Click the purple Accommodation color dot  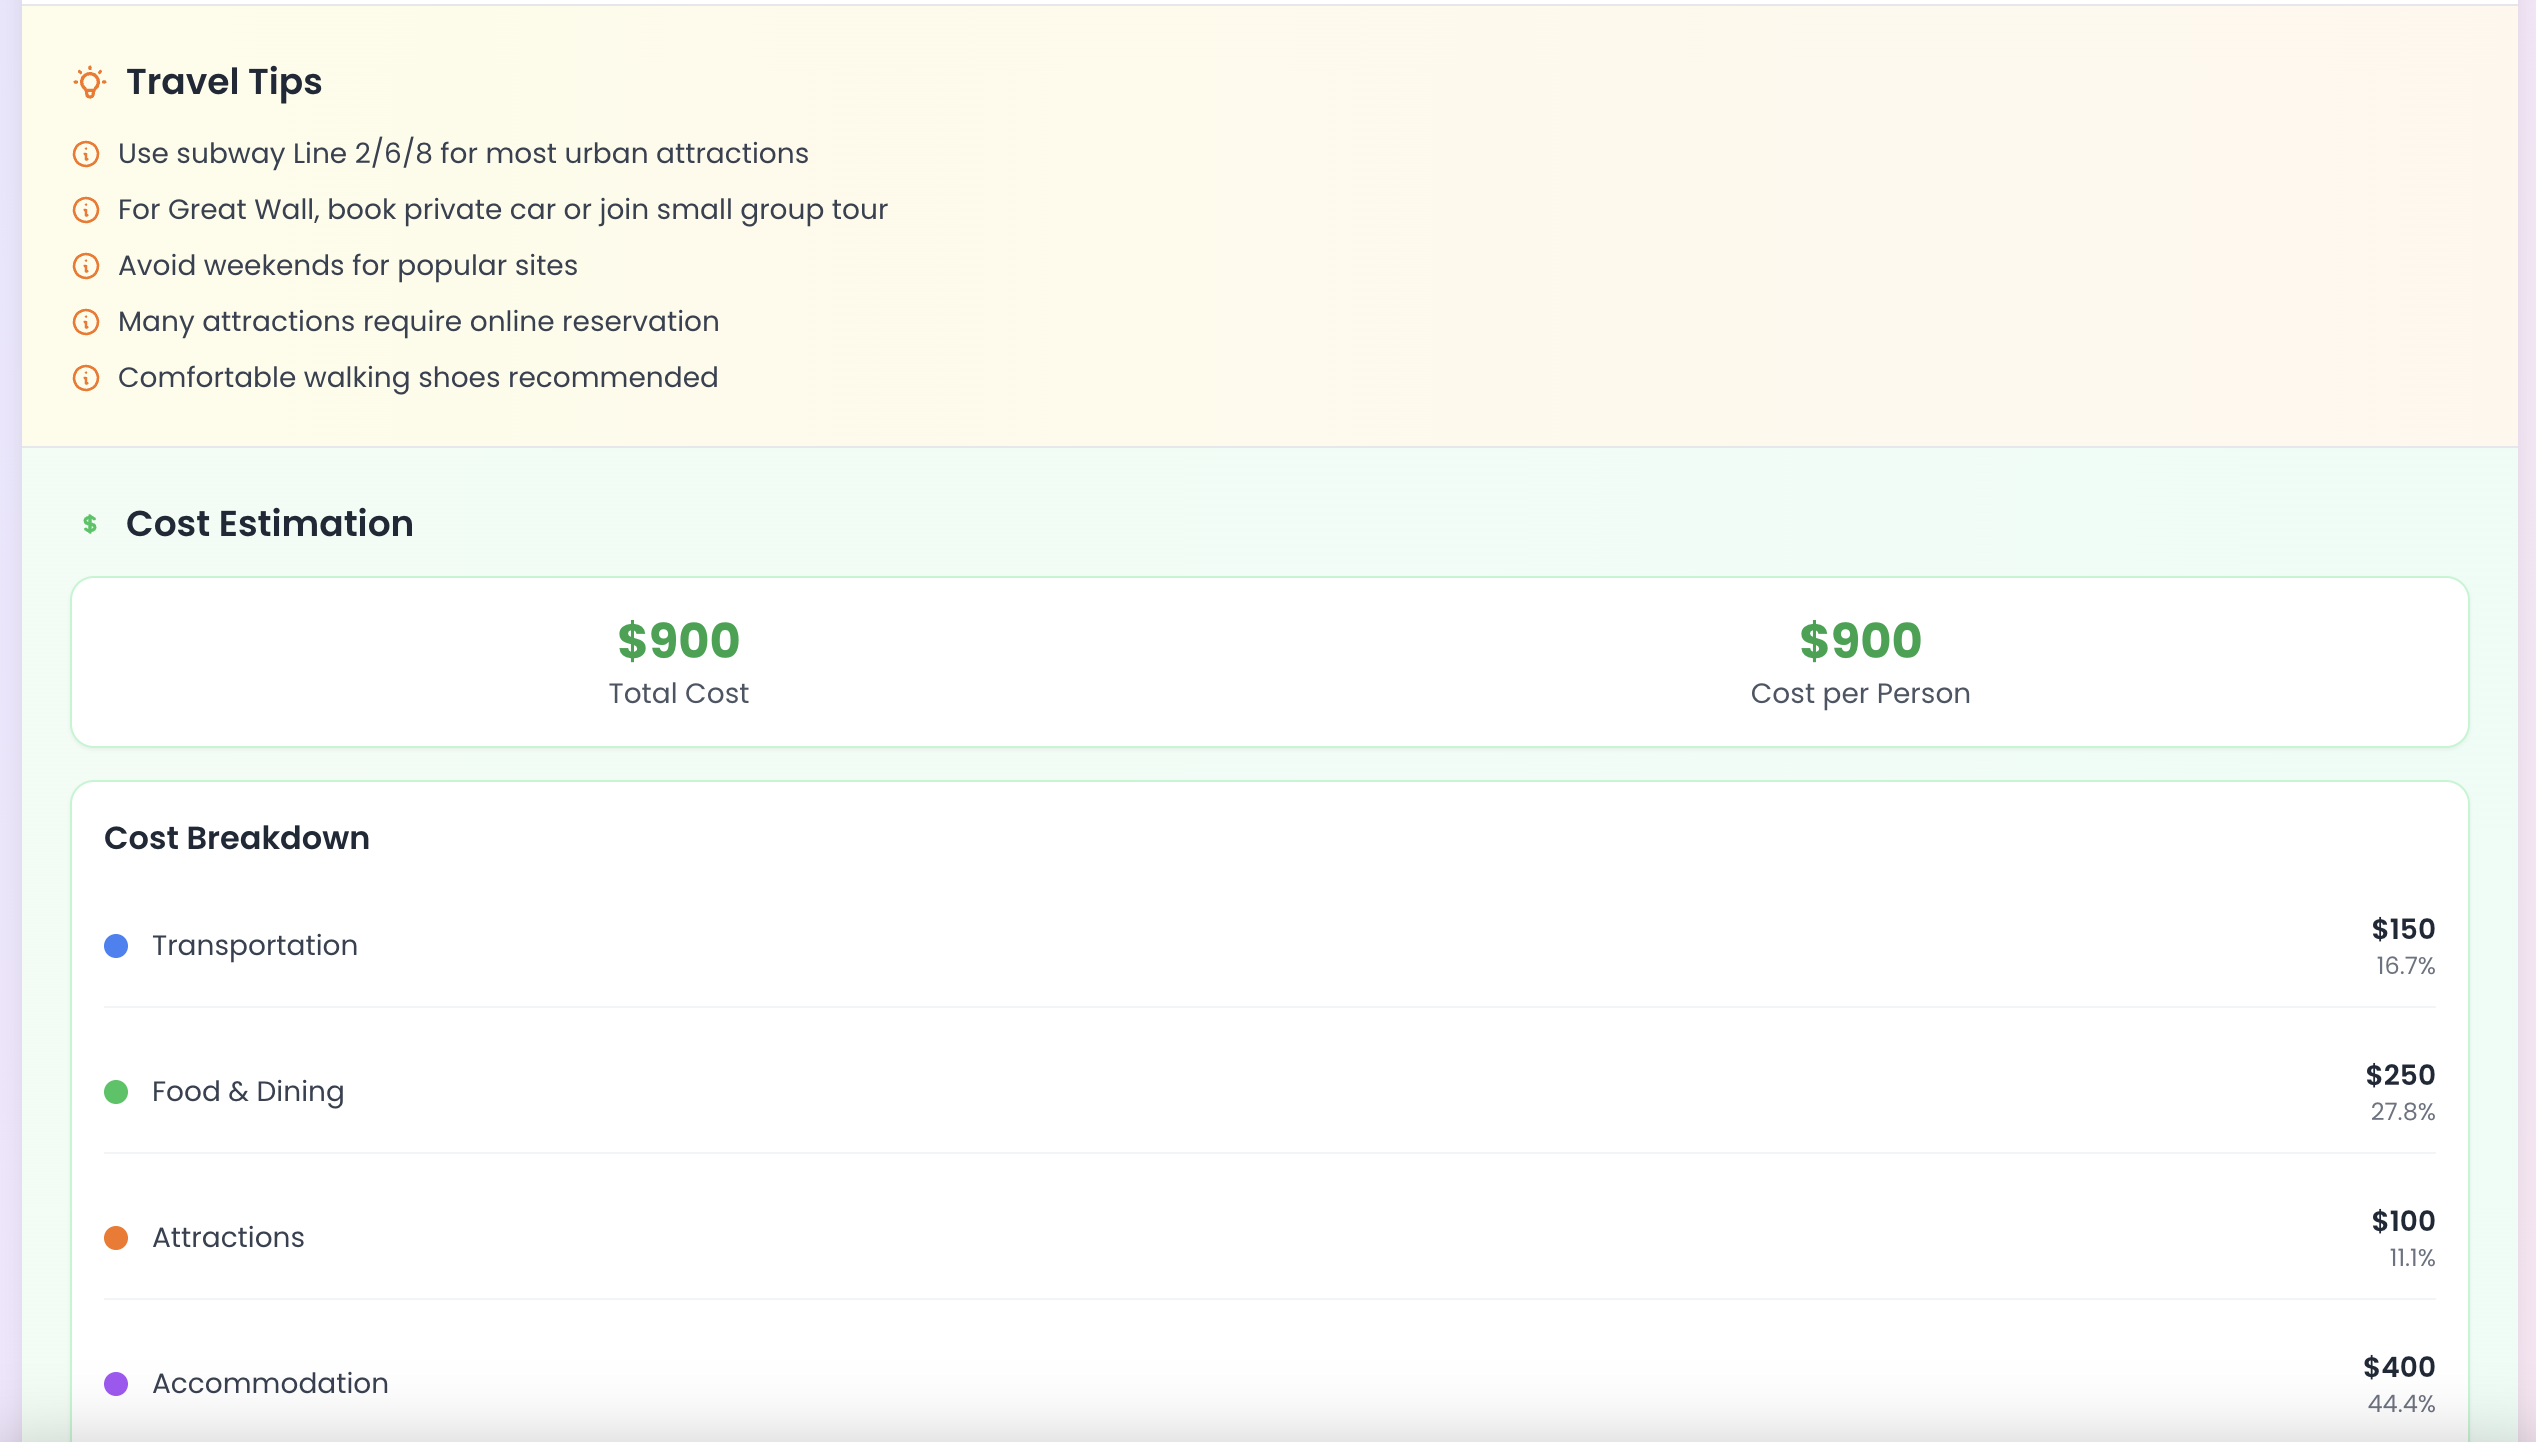pyautogui.click(x=116, y=1384)
